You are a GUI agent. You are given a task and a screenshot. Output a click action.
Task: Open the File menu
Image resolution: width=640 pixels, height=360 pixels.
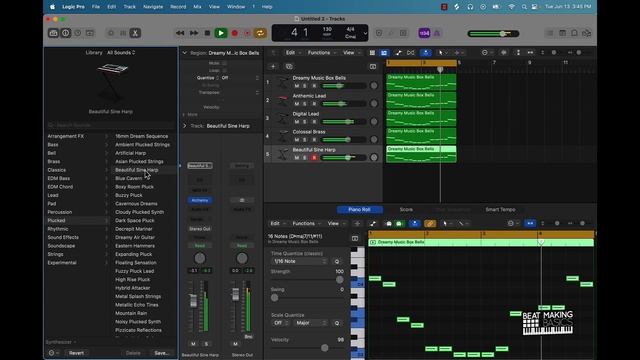click(96, 7)
